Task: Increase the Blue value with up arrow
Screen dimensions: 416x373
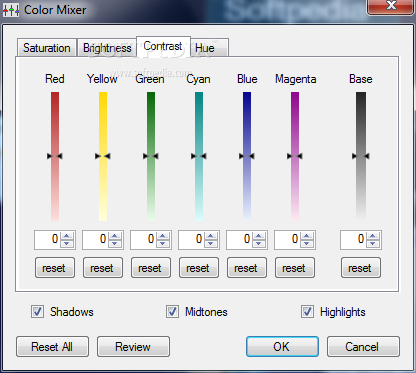Action: 259,236
